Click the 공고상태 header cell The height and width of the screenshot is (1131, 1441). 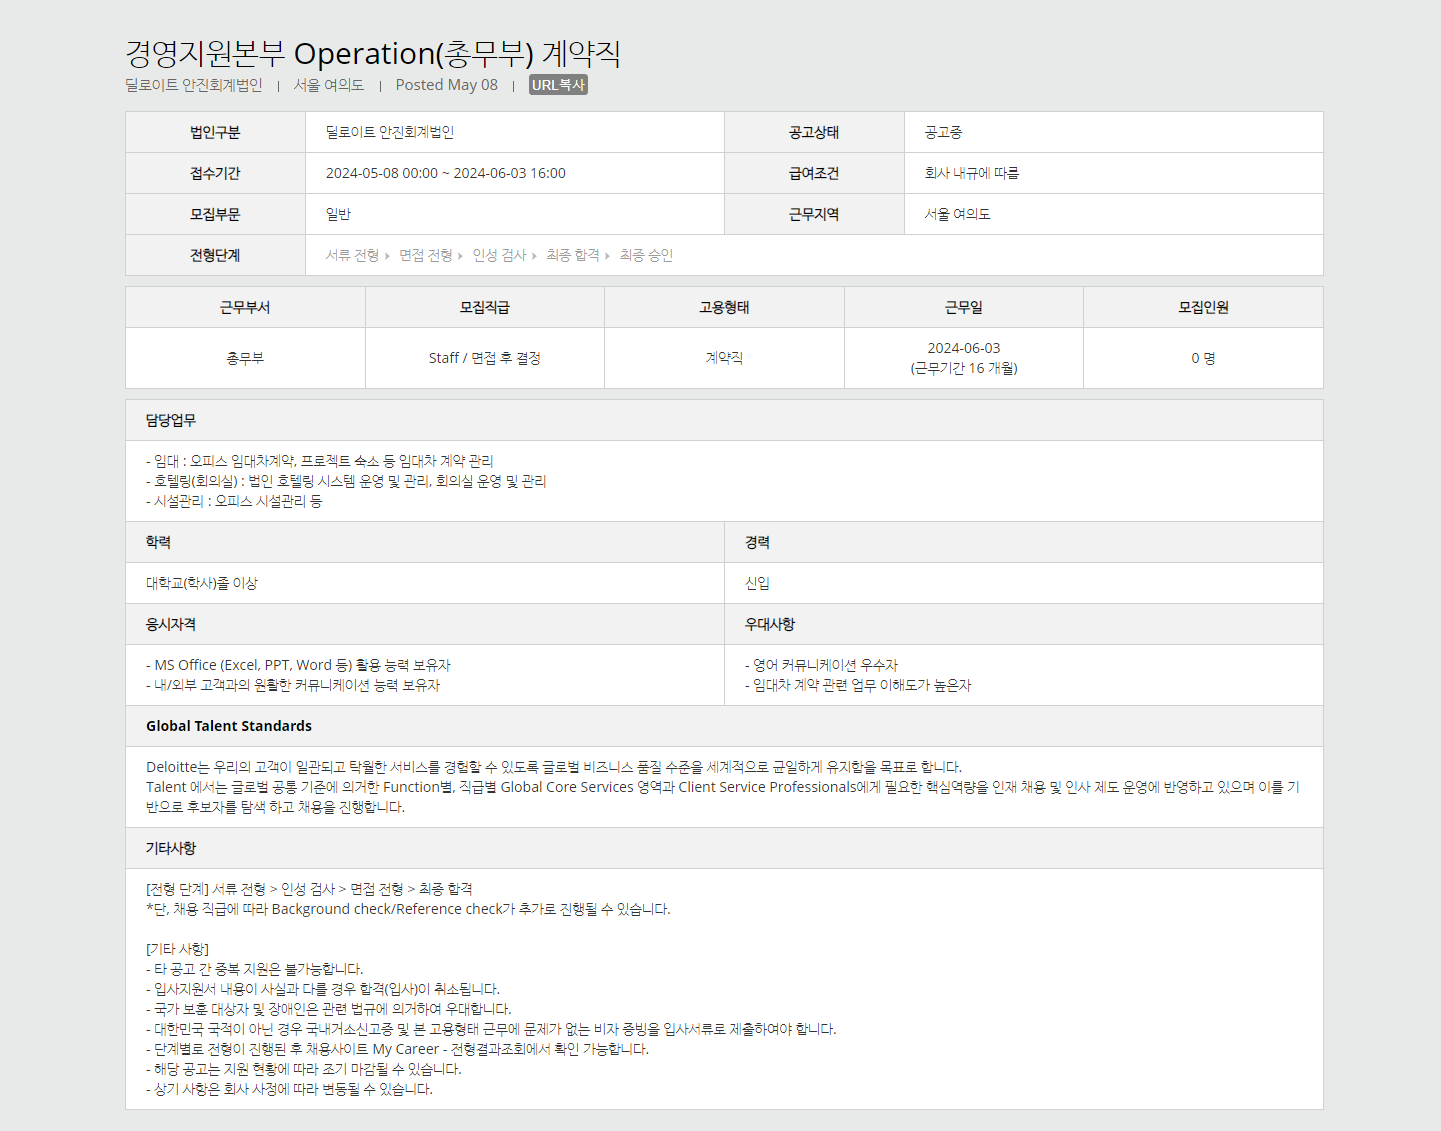(x=814, y=132)
